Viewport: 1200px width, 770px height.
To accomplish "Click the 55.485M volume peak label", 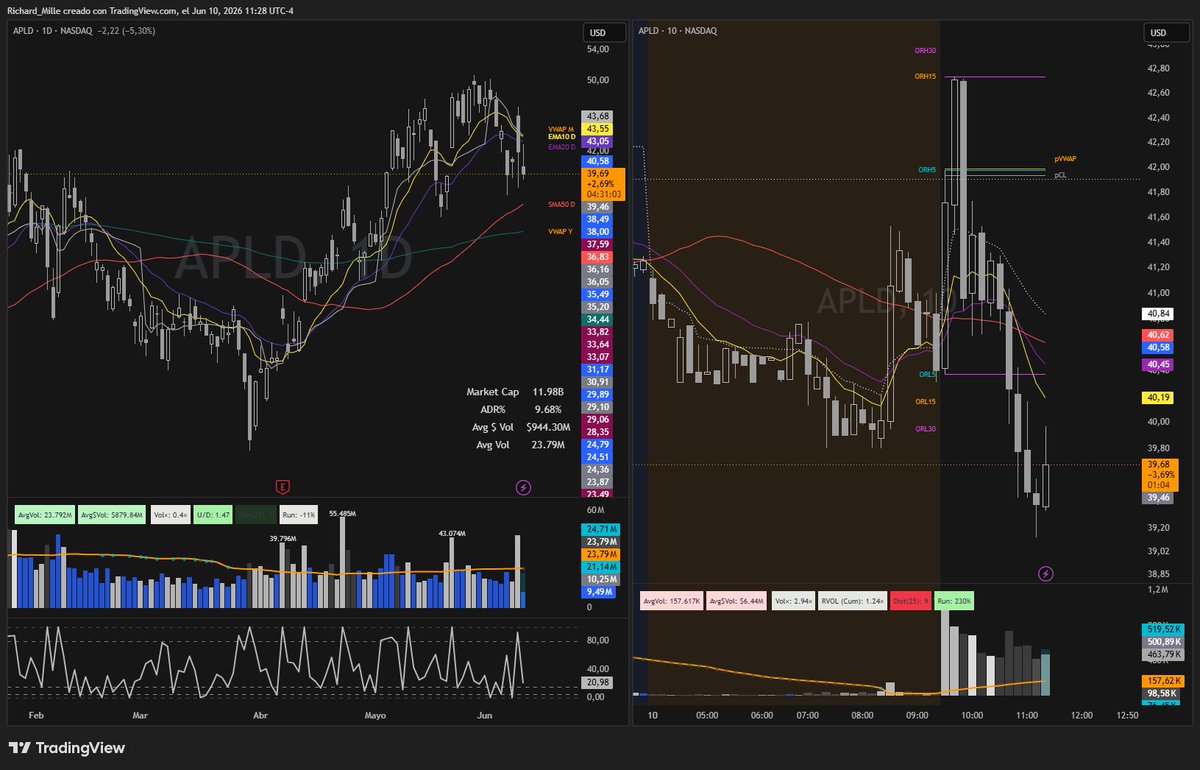I will [x=343, y=512].
